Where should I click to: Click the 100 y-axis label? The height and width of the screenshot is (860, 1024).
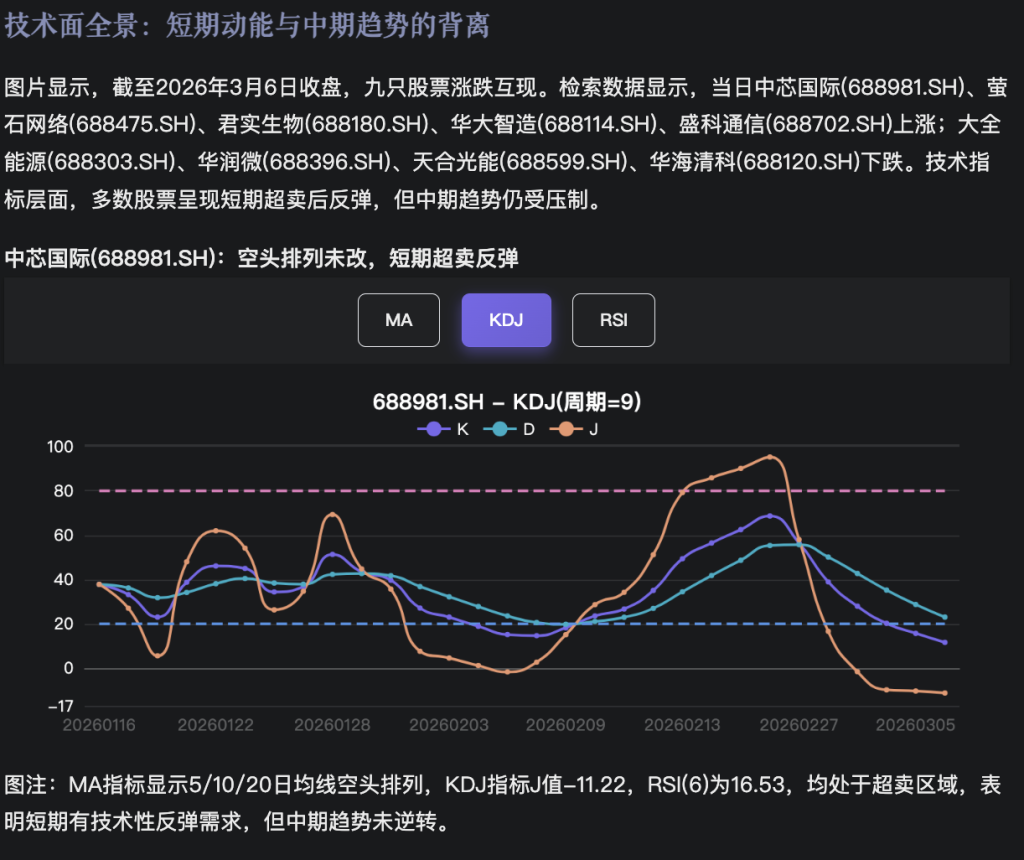click(x=61, y=446)
